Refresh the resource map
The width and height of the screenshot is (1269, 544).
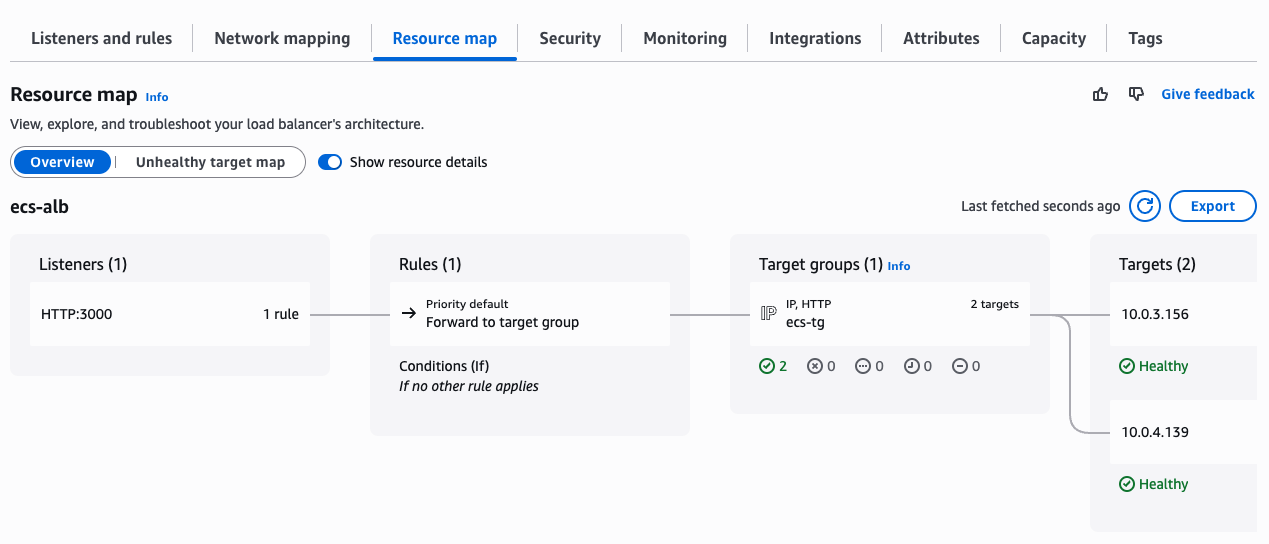pos(1145,206)
